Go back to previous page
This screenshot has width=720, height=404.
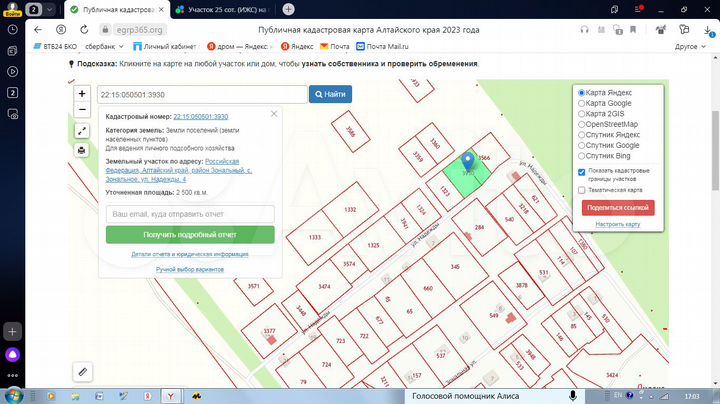coord(38,30)
